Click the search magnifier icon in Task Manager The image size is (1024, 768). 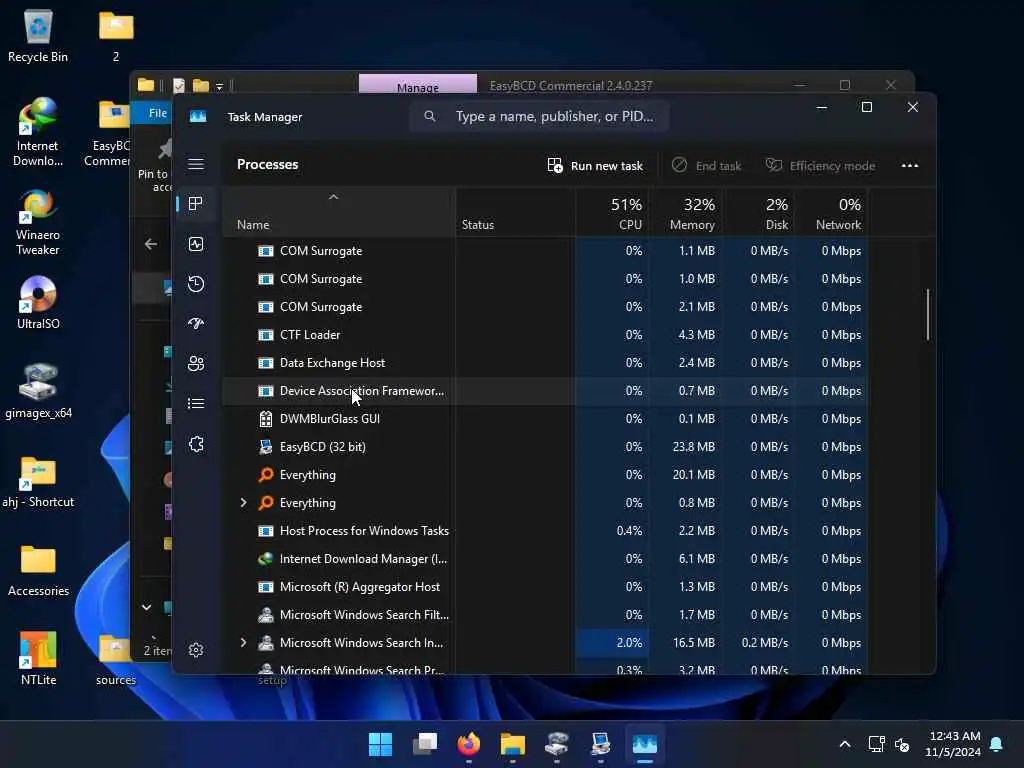(430, 116)
